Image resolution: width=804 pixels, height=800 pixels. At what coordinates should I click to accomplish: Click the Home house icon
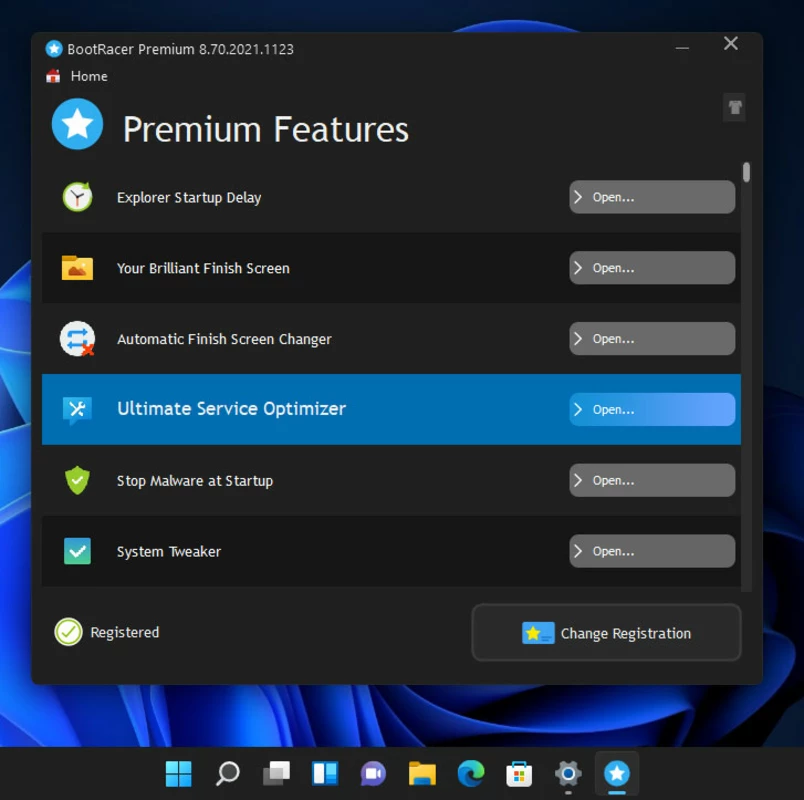point(53,76)
